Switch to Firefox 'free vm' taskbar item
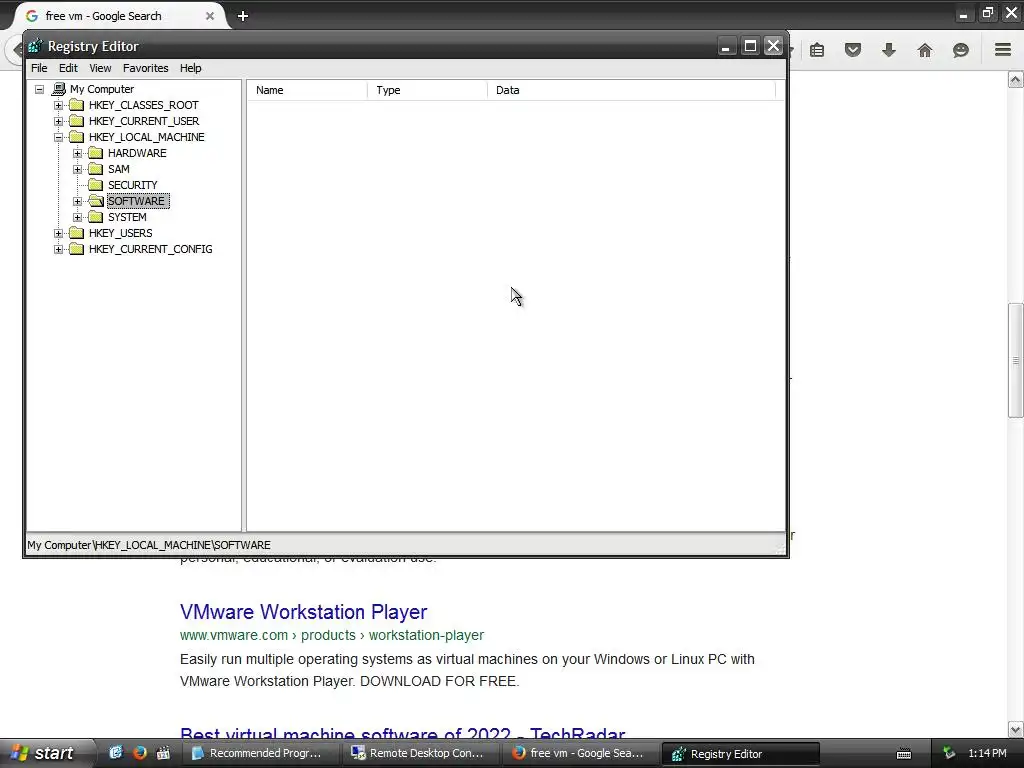Image resolution: width=1024 pixels, height=768 pixels. tap(580, 753)
